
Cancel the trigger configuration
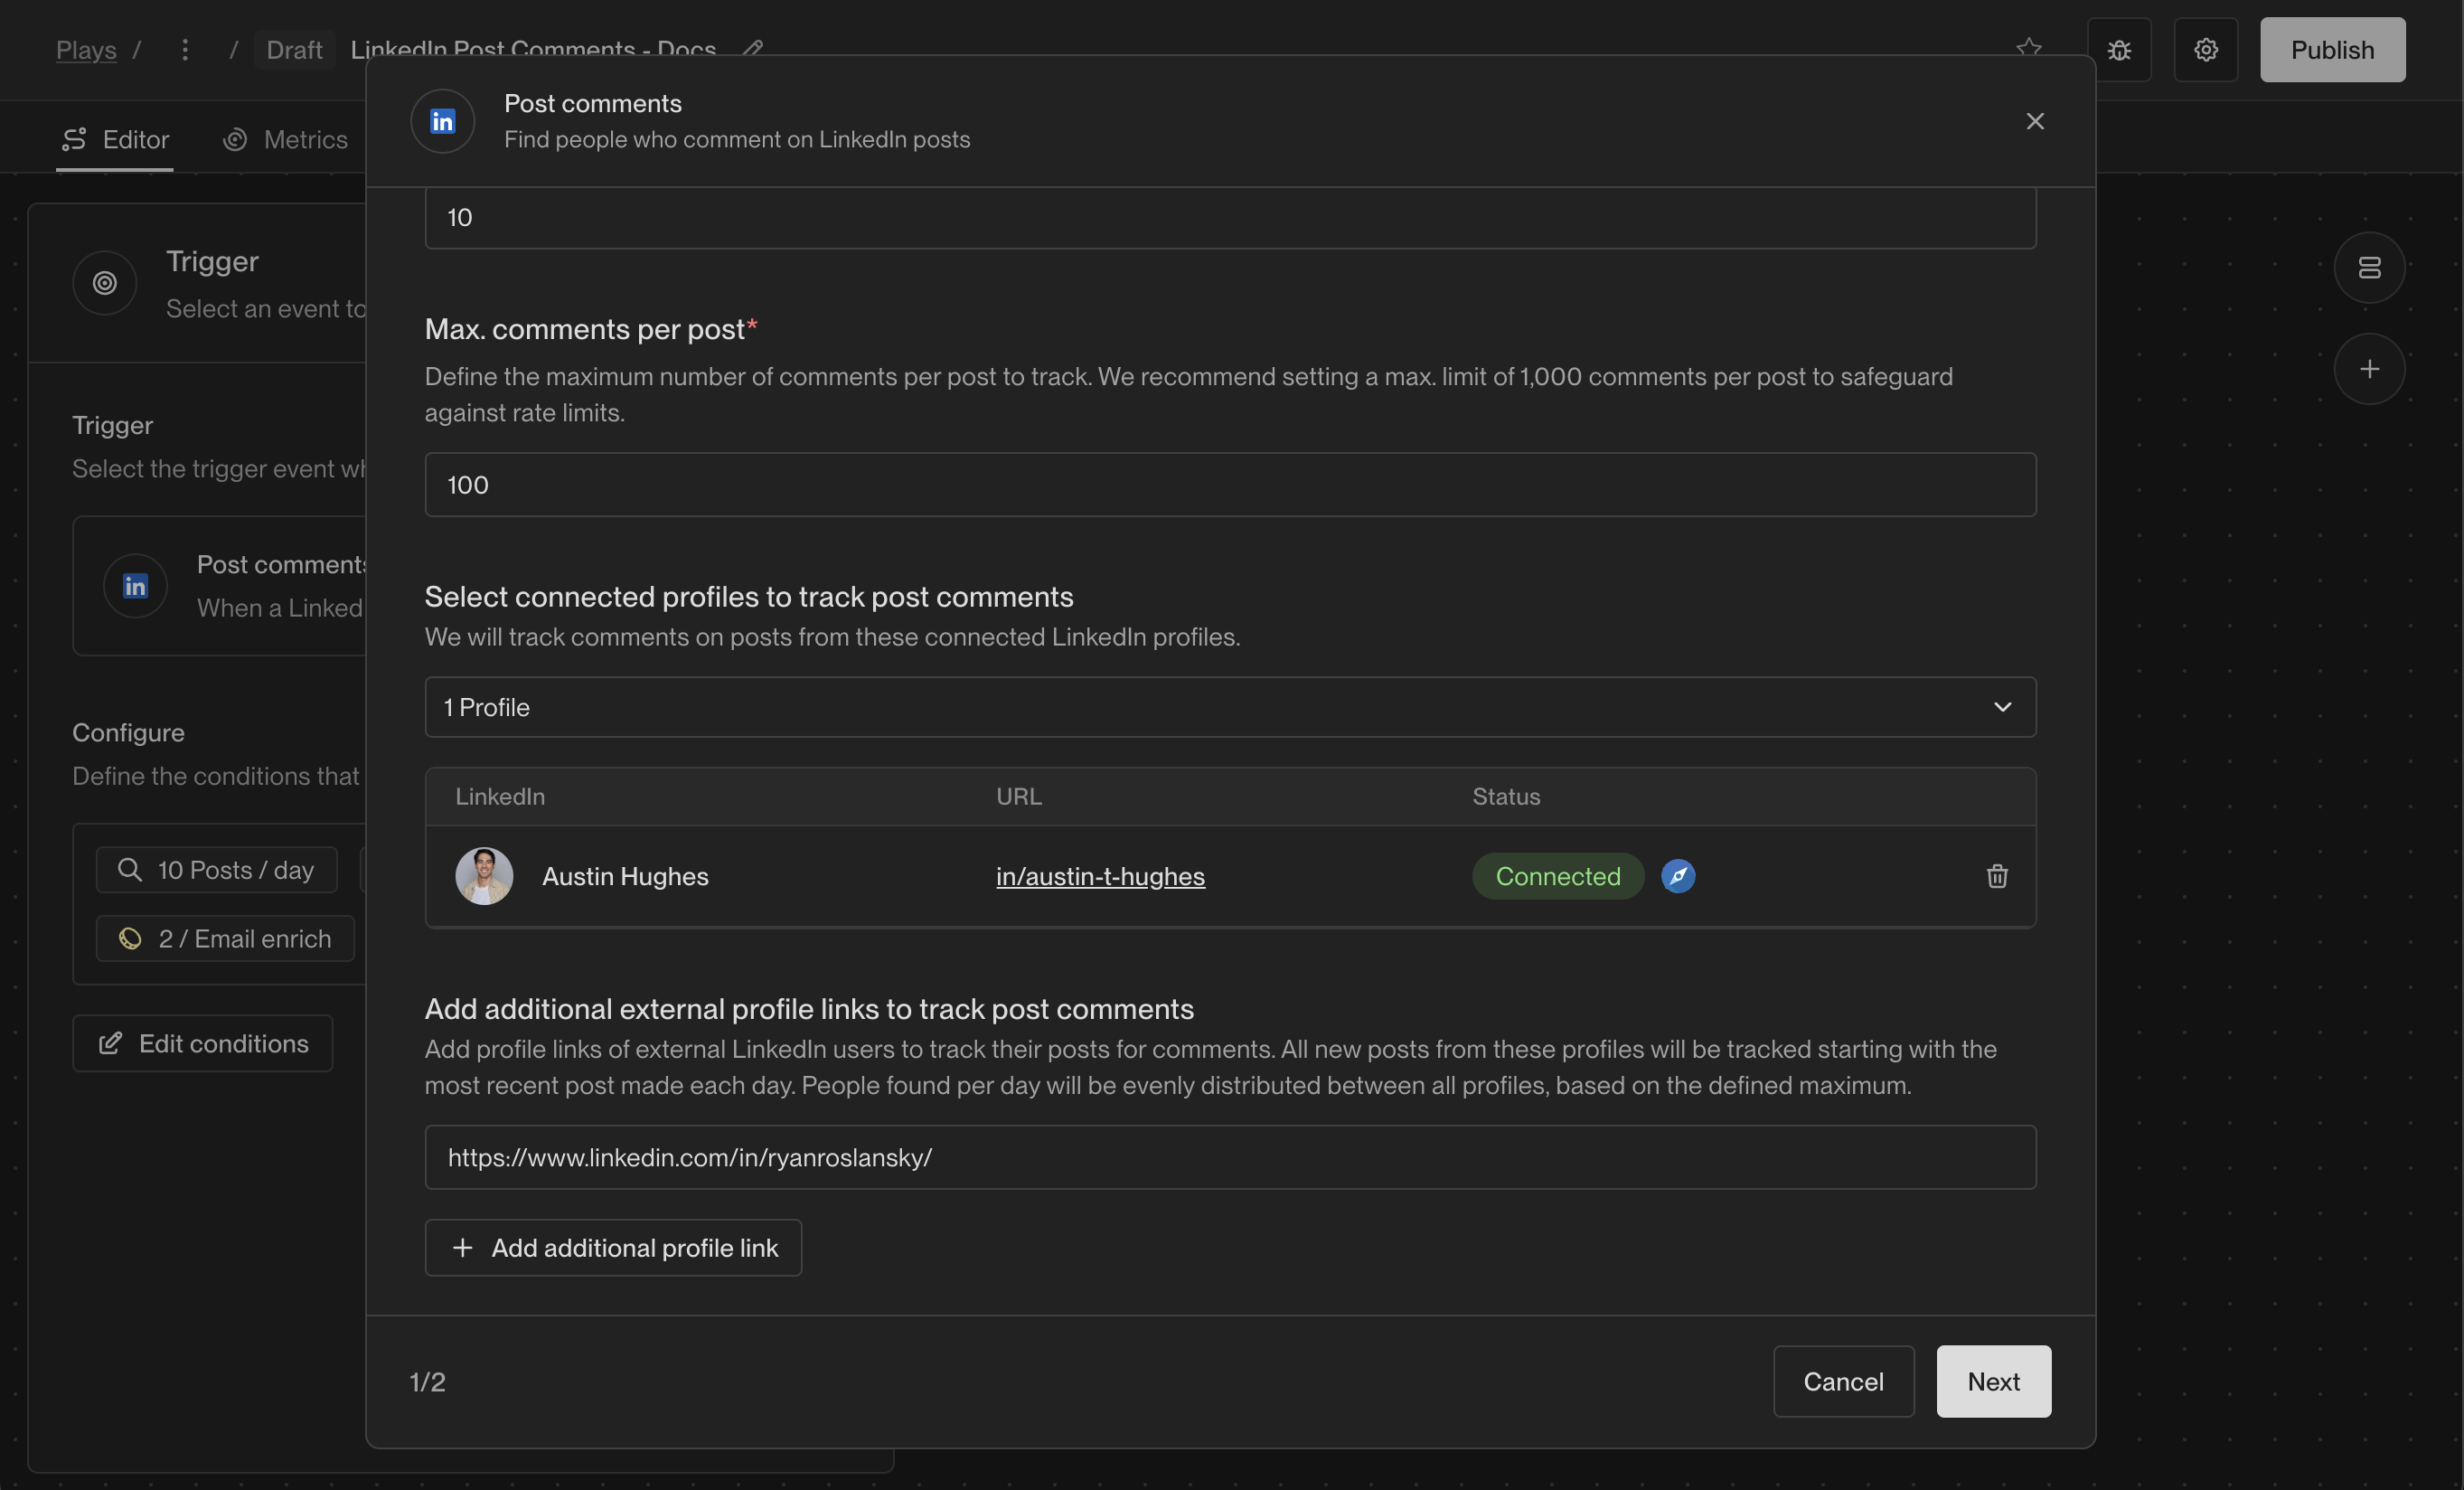[1843, 1381]
